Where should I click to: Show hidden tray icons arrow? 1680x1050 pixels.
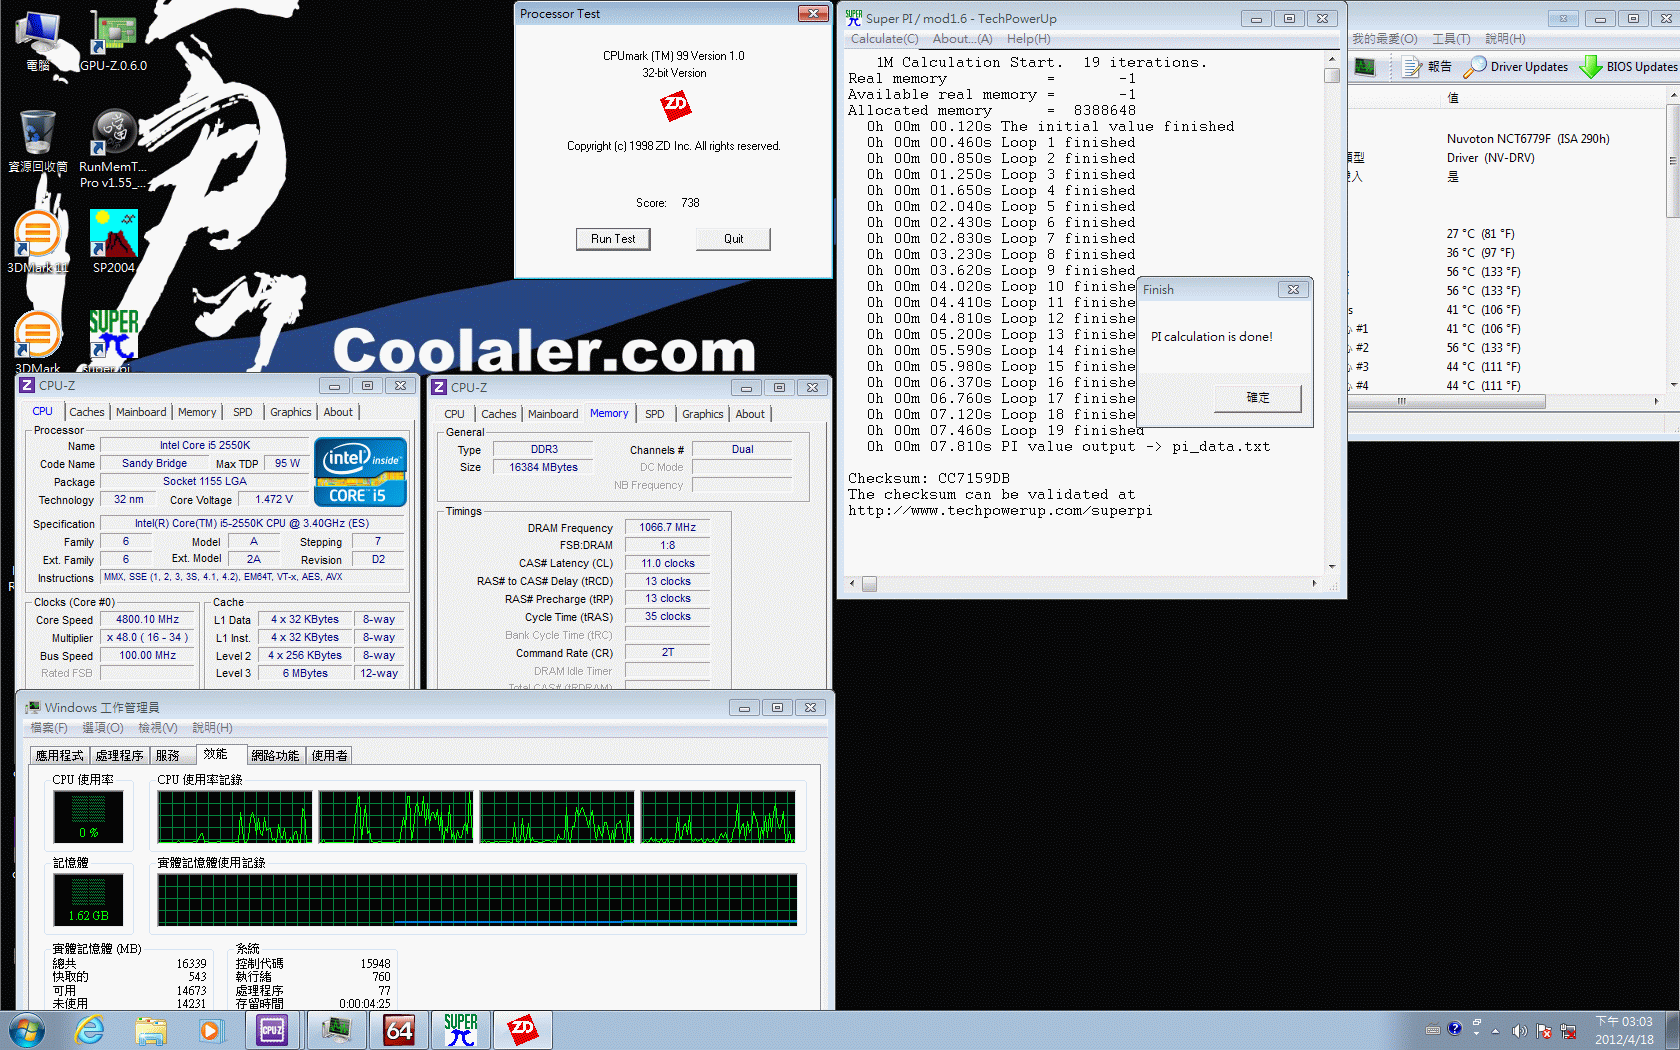point(1496,1031)
